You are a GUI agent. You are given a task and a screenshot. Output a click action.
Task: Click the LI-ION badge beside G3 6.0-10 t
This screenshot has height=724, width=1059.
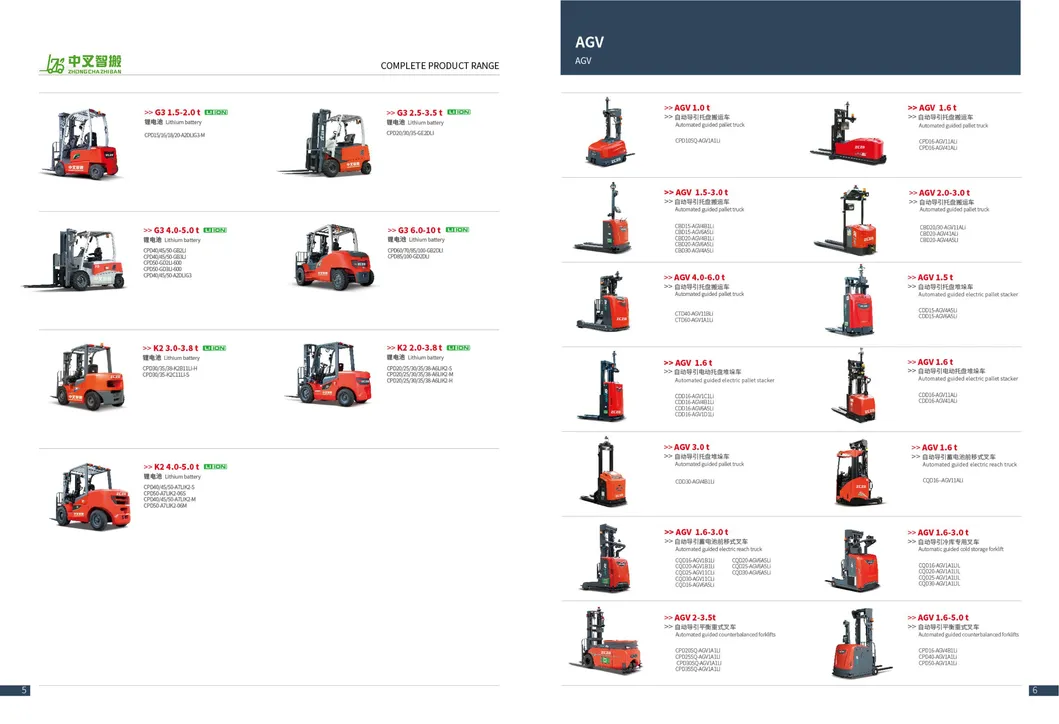[x=459, y=229]
